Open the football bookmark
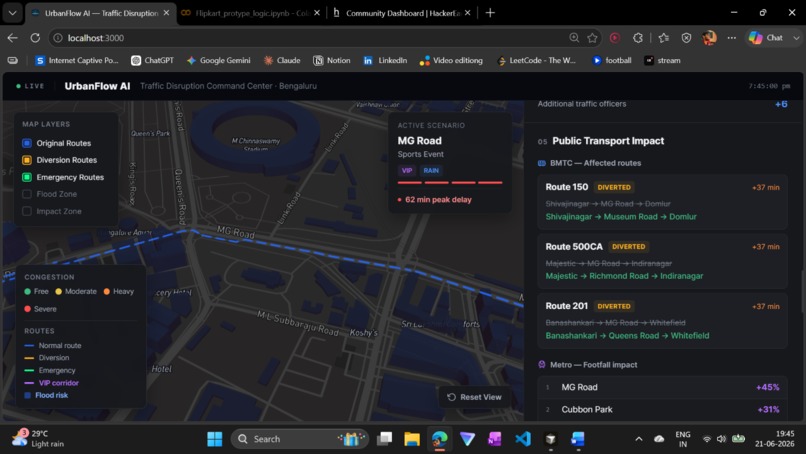The image size is (806, 454). point(611,60)
